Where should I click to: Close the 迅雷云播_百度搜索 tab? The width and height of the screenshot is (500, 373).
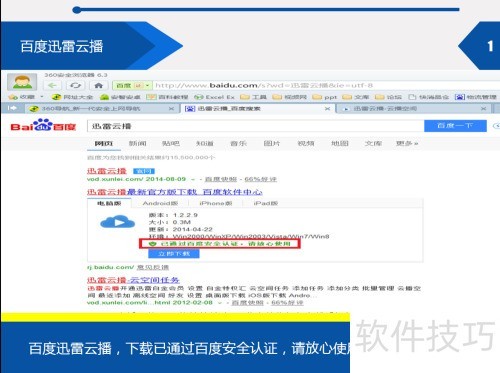point(328,109)
